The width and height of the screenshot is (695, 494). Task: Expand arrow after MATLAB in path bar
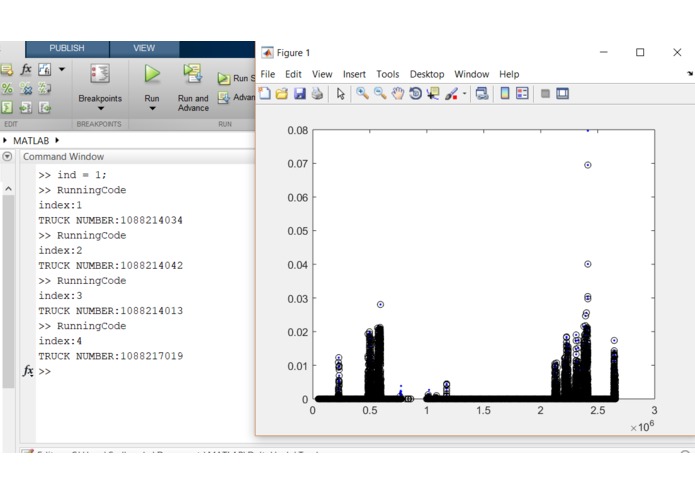(57, 140)
